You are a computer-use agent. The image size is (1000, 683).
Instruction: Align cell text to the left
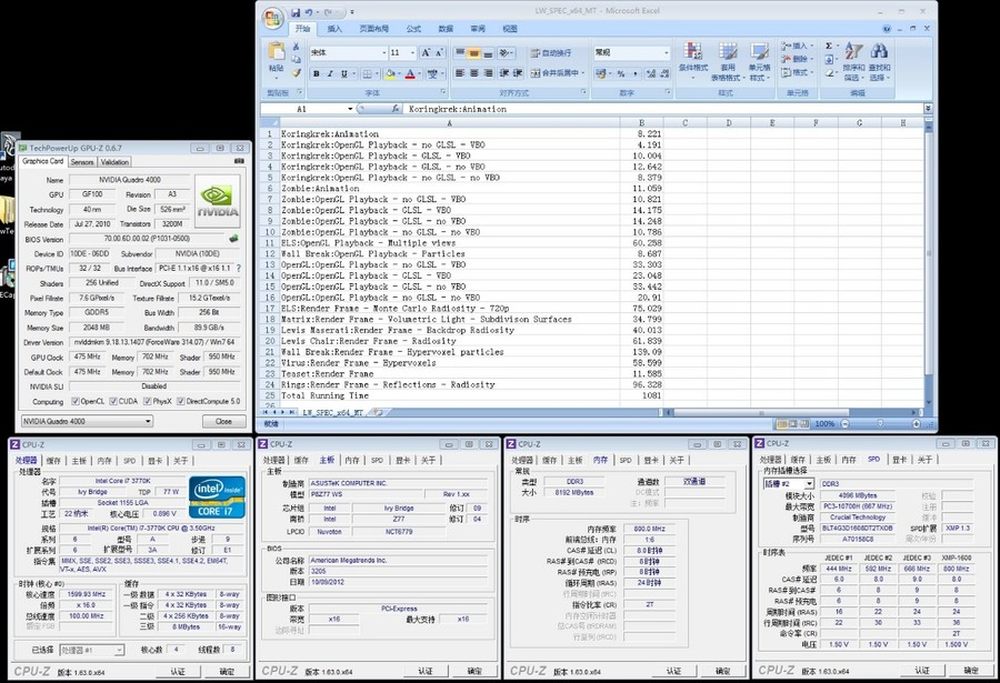point(460,73)
